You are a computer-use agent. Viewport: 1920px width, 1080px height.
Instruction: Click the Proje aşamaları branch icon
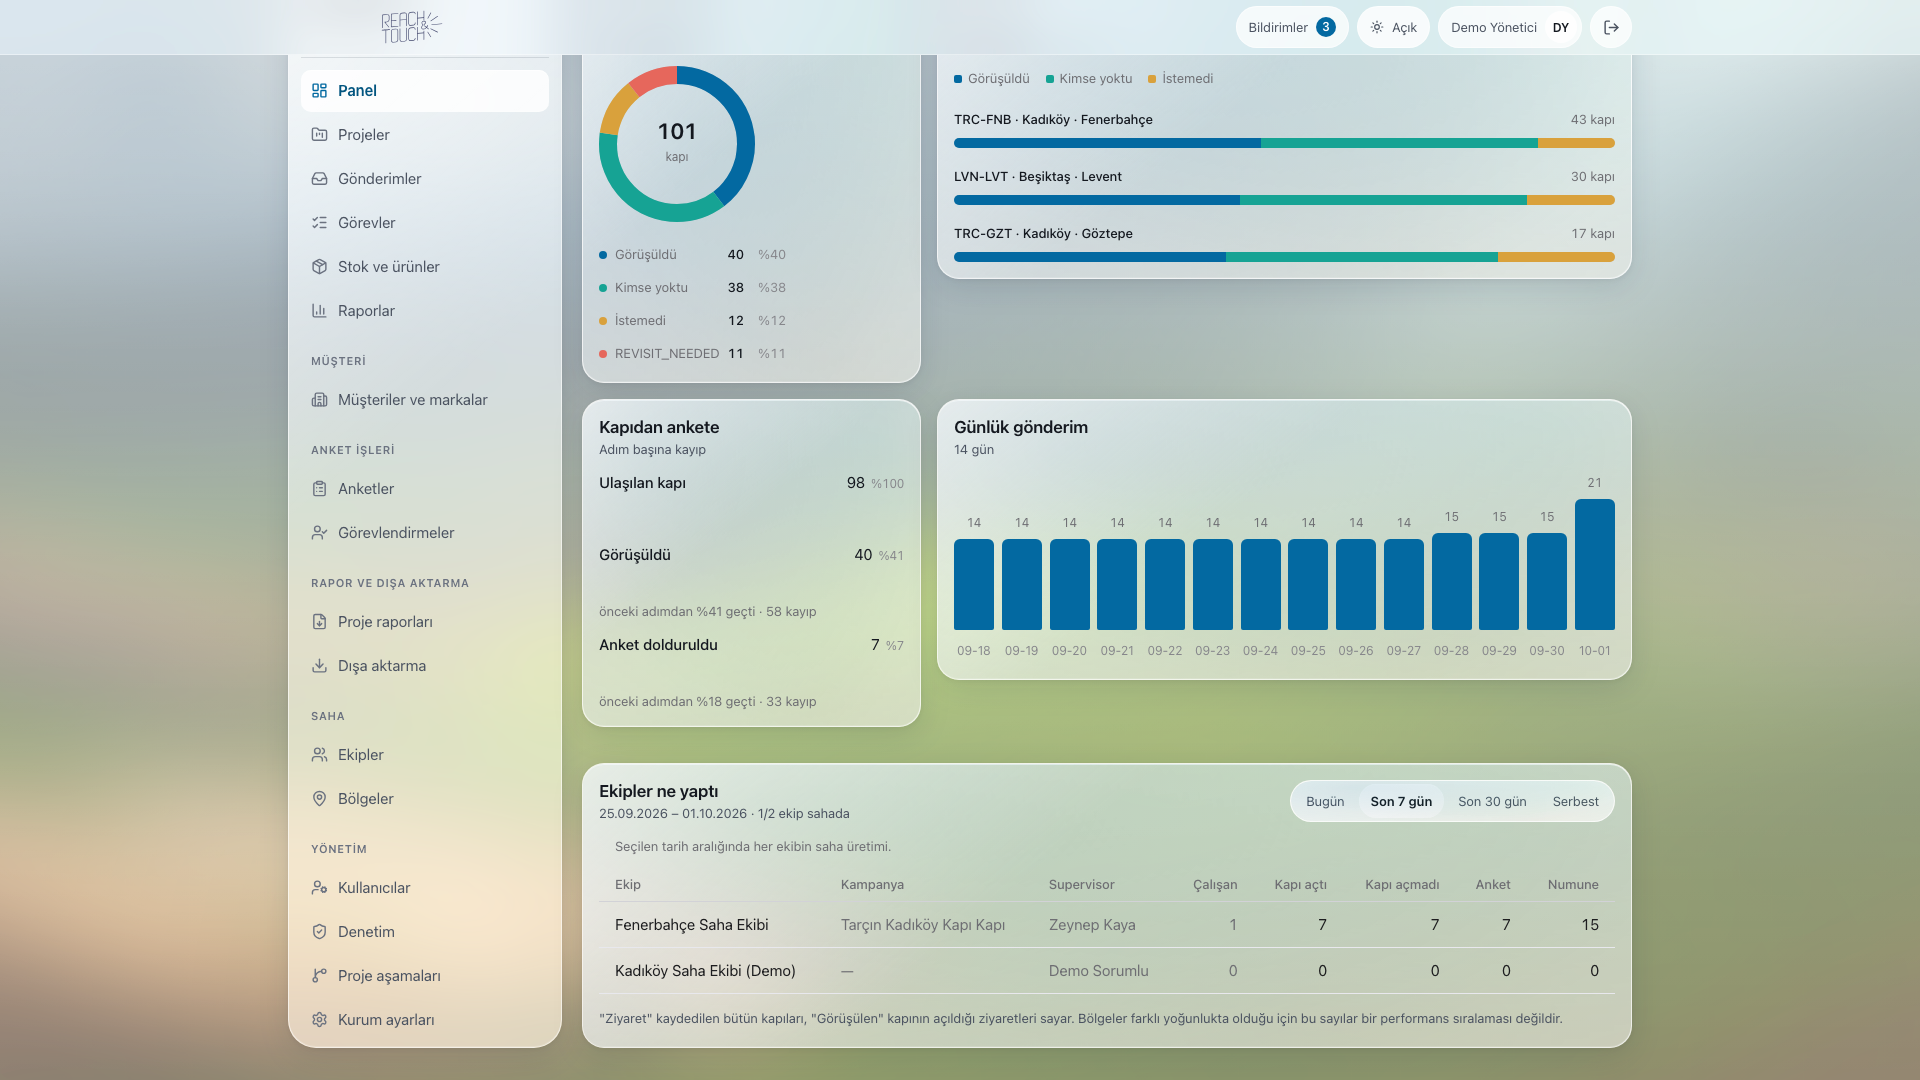[x=319, y=976]
